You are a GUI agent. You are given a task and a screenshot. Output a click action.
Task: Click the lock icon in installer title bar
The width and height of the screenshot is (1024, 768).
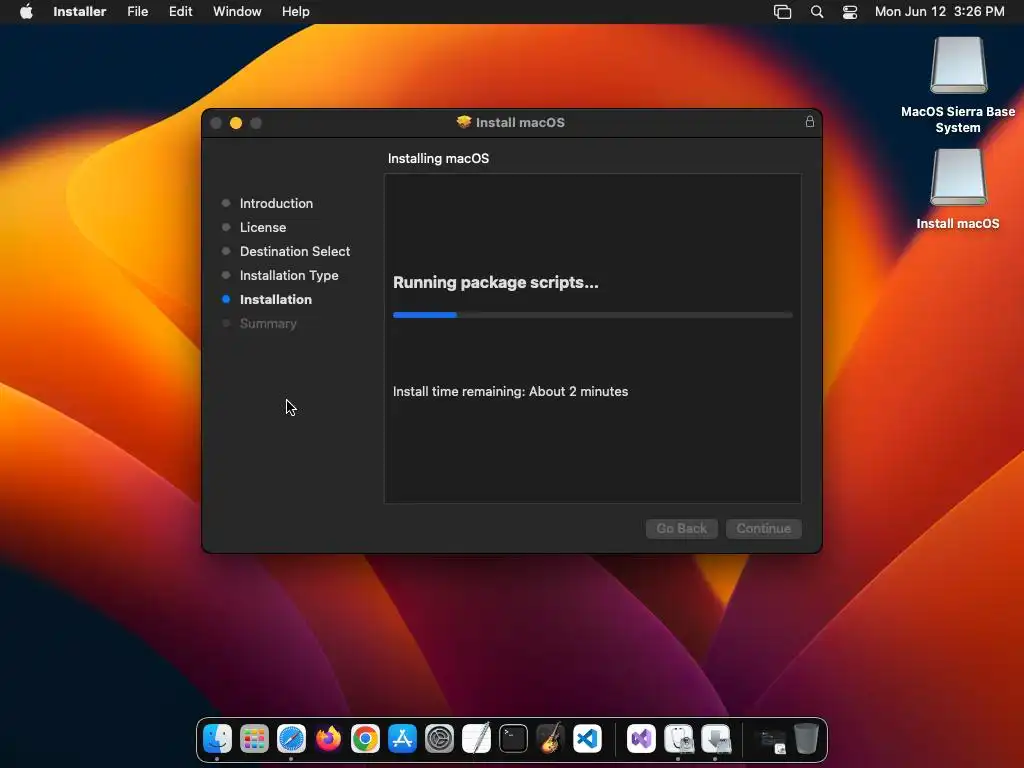pos(810,121)
